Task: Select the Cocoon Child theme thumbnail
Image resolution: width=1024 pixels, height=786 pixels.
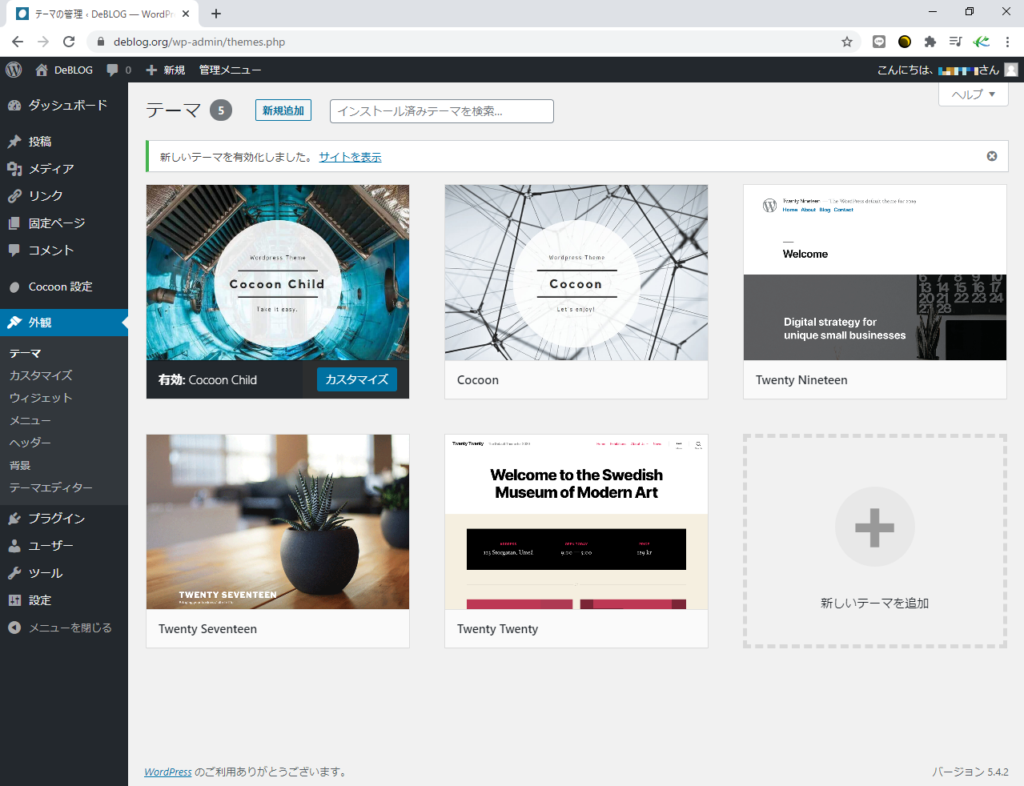Action: pyautogui.click(x=278, y=272)
